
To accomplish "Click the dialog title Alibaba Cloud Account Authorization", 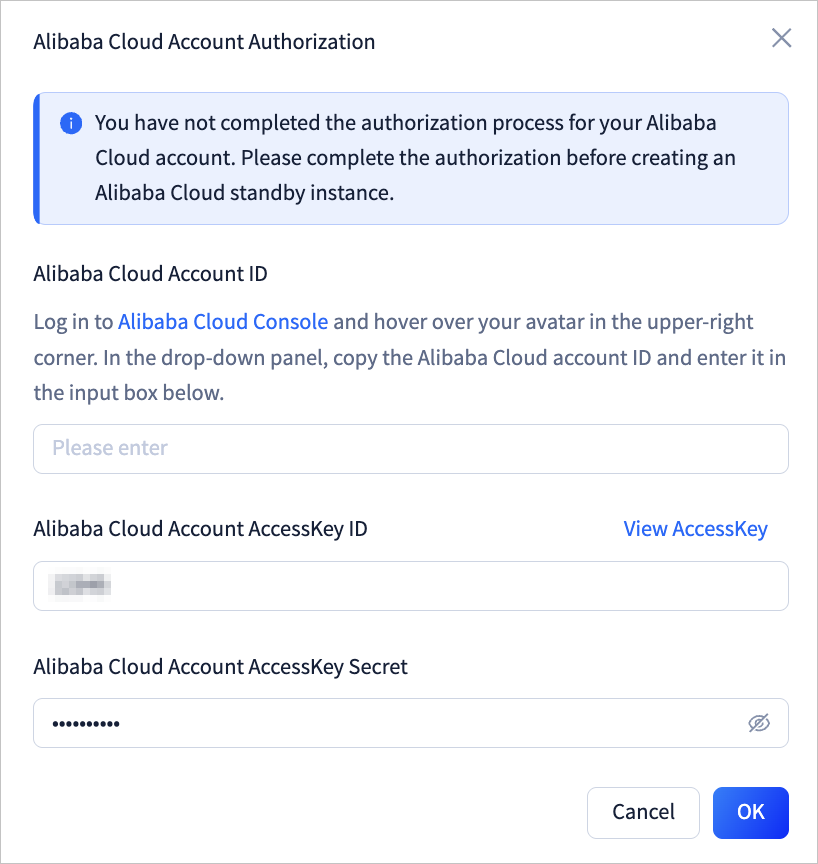I will pyautogui.click(x=204, y=42).
